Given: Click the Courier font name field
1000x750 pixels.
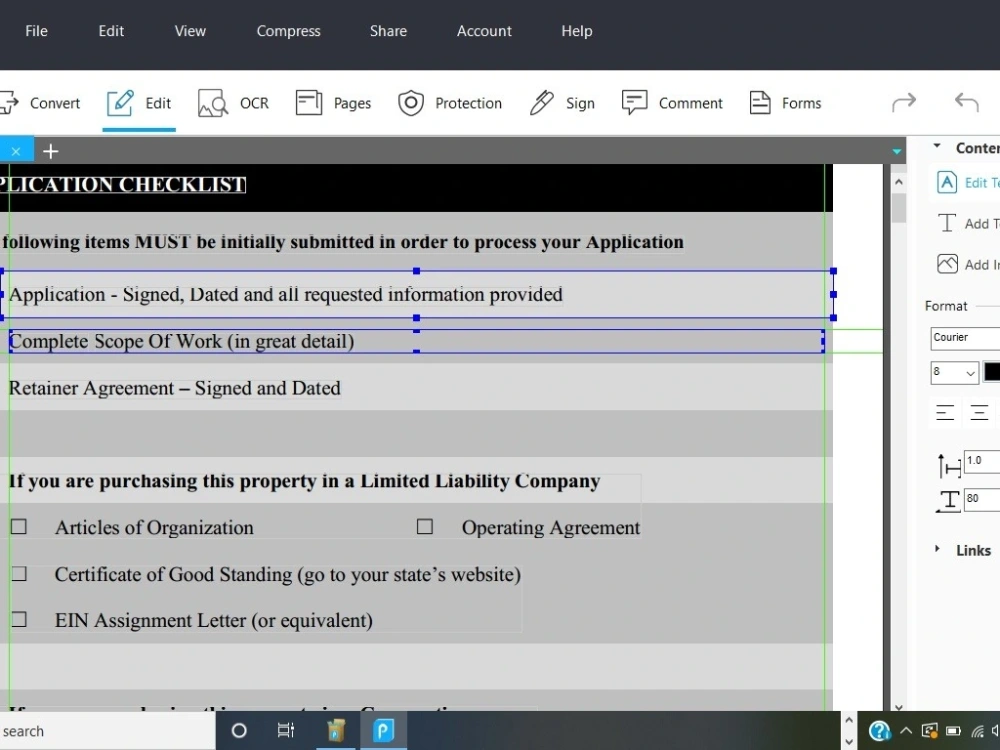Looking at the screenshot, I should 964,337.
